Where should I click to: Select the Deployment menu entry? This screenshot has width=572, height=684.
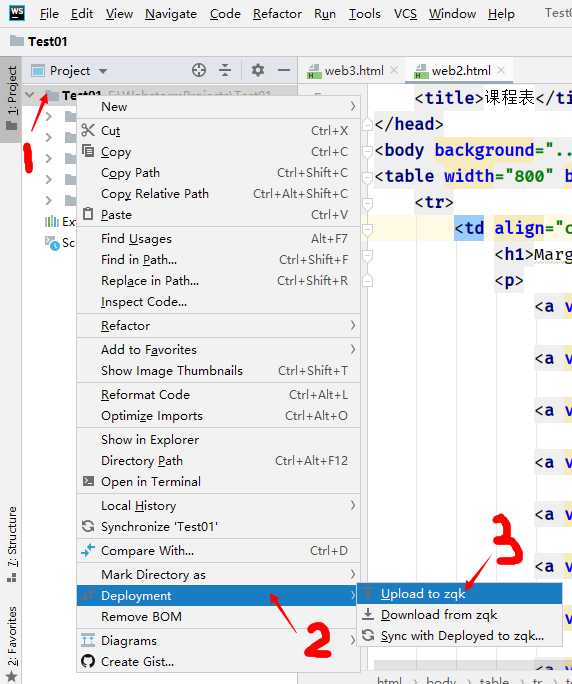(x=218, y=595)
